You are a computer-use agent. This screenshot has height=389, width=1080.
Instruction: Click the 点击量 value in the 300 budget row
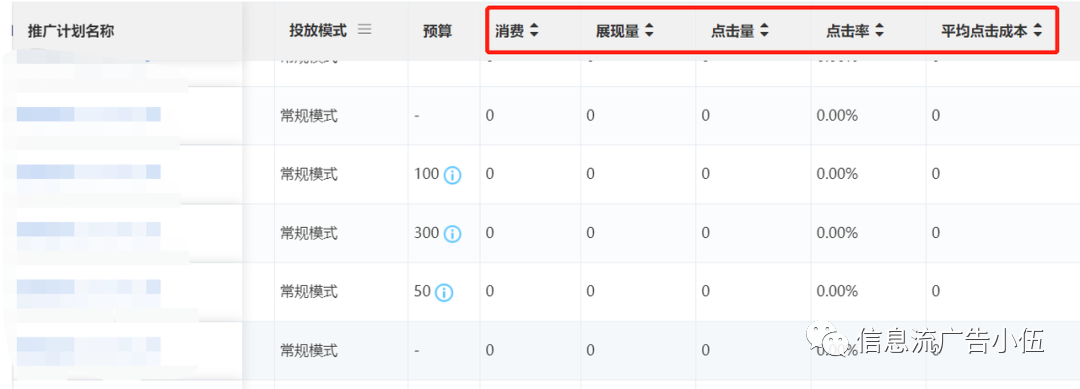705,233
